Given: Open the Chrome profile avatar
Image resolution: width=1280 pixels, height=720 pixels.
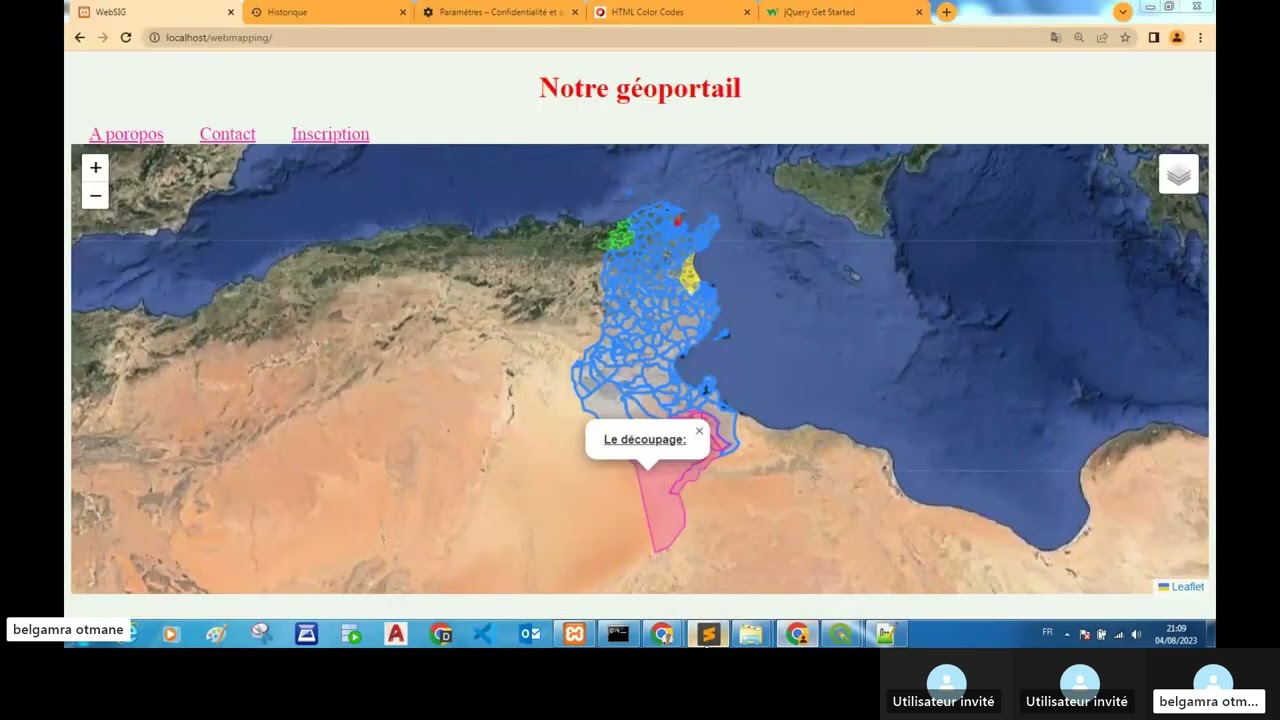Looking at the screenshot, I should tap(1177, 37).
